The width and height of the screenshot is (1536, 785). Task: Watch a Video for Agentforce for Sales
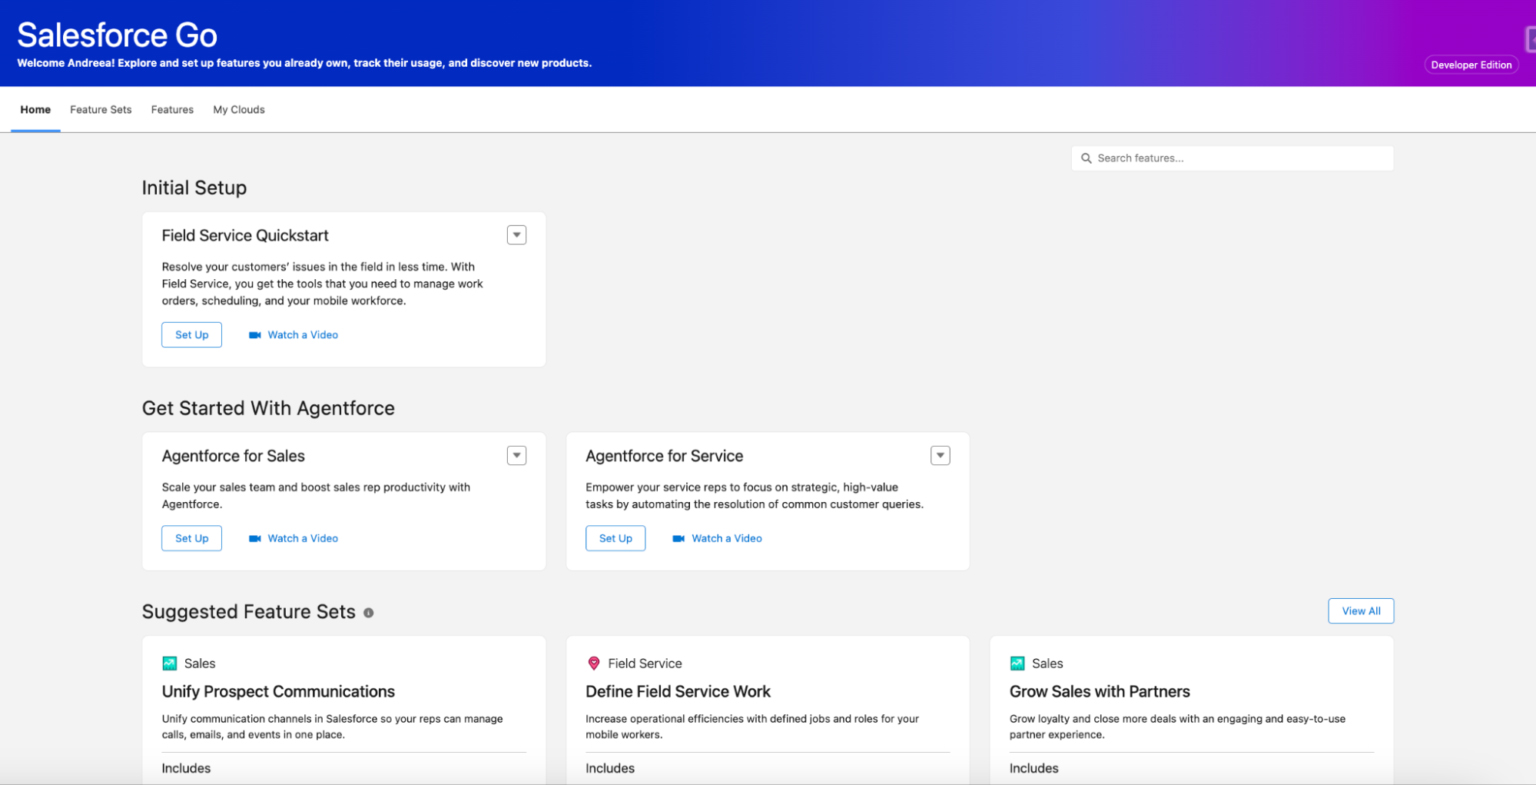[x=303, y=538]
